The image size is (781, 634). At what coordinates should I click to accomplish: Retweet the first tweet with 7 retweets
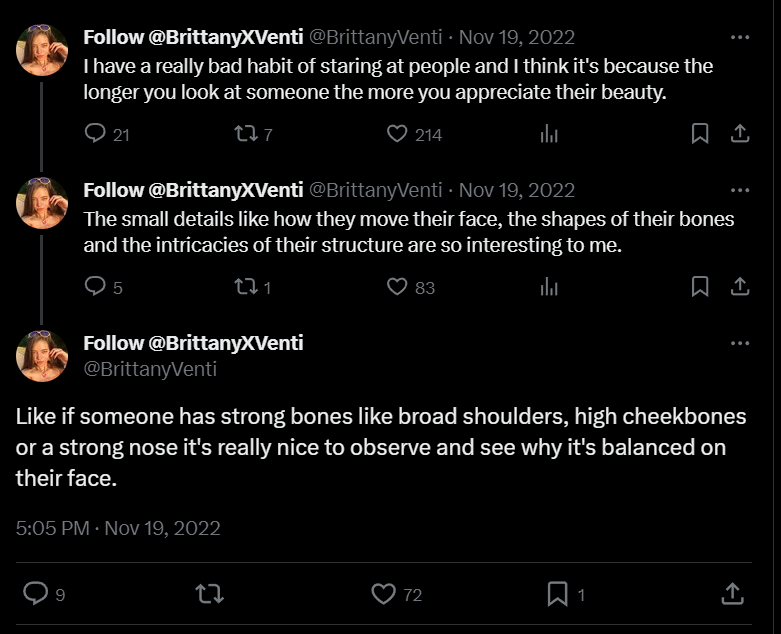[x=244, y=134]
